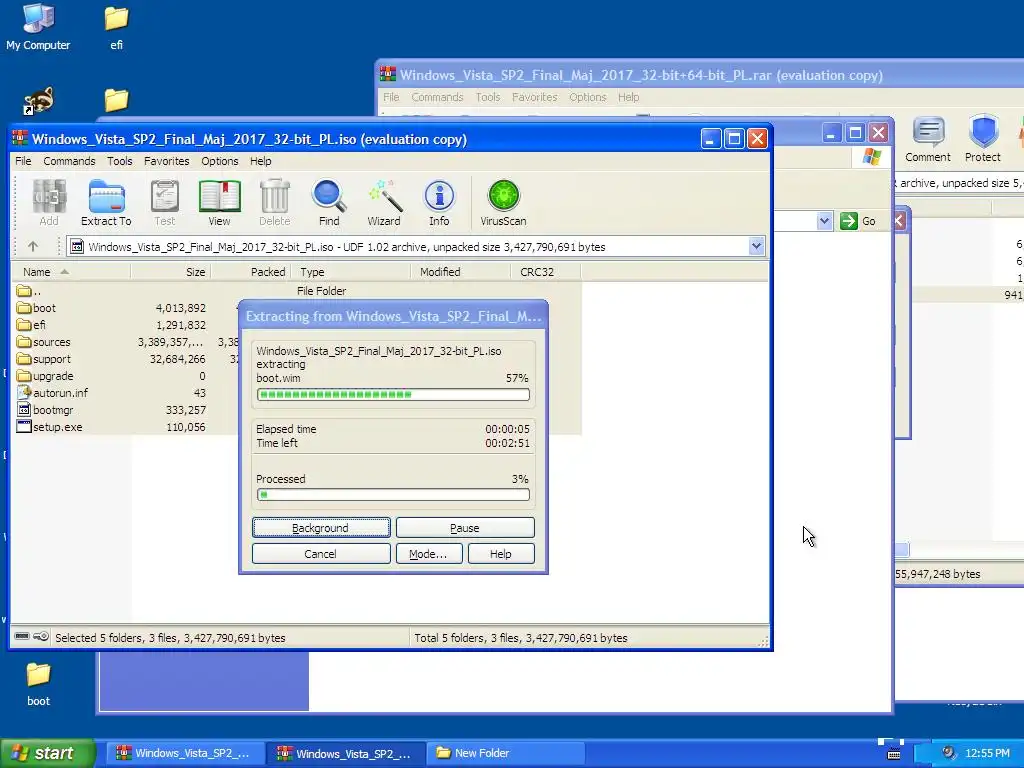Go up one level with the arrow icon

click(33, 247)
